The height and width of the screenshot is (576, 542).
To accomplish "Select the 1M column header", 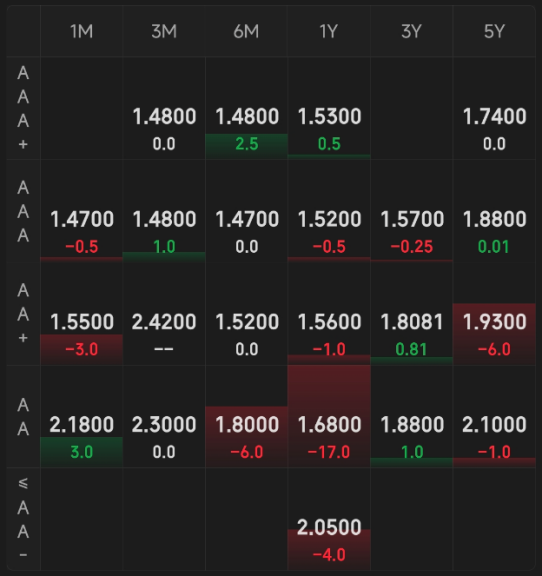I will click(x=82, y=32).
